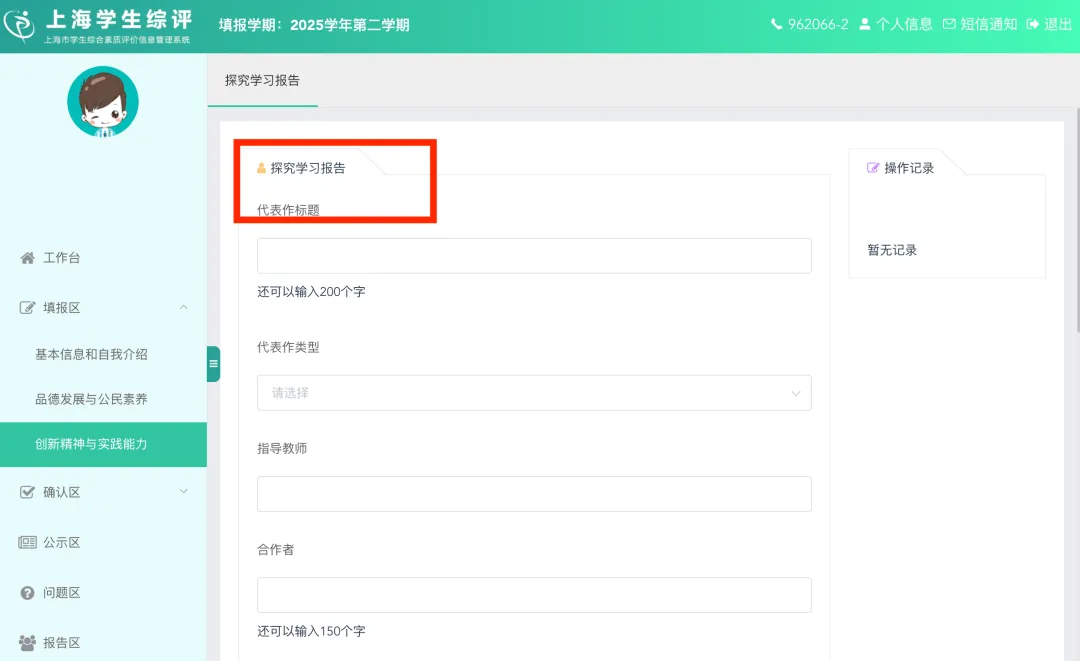Click the 合作者 label

point(276,550)
